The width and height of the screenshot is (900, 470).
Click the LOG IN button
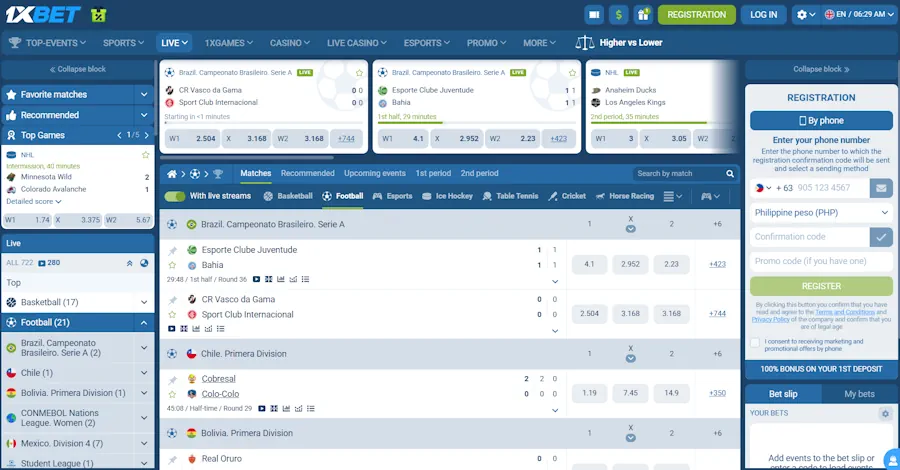click(x=763, y=14)
